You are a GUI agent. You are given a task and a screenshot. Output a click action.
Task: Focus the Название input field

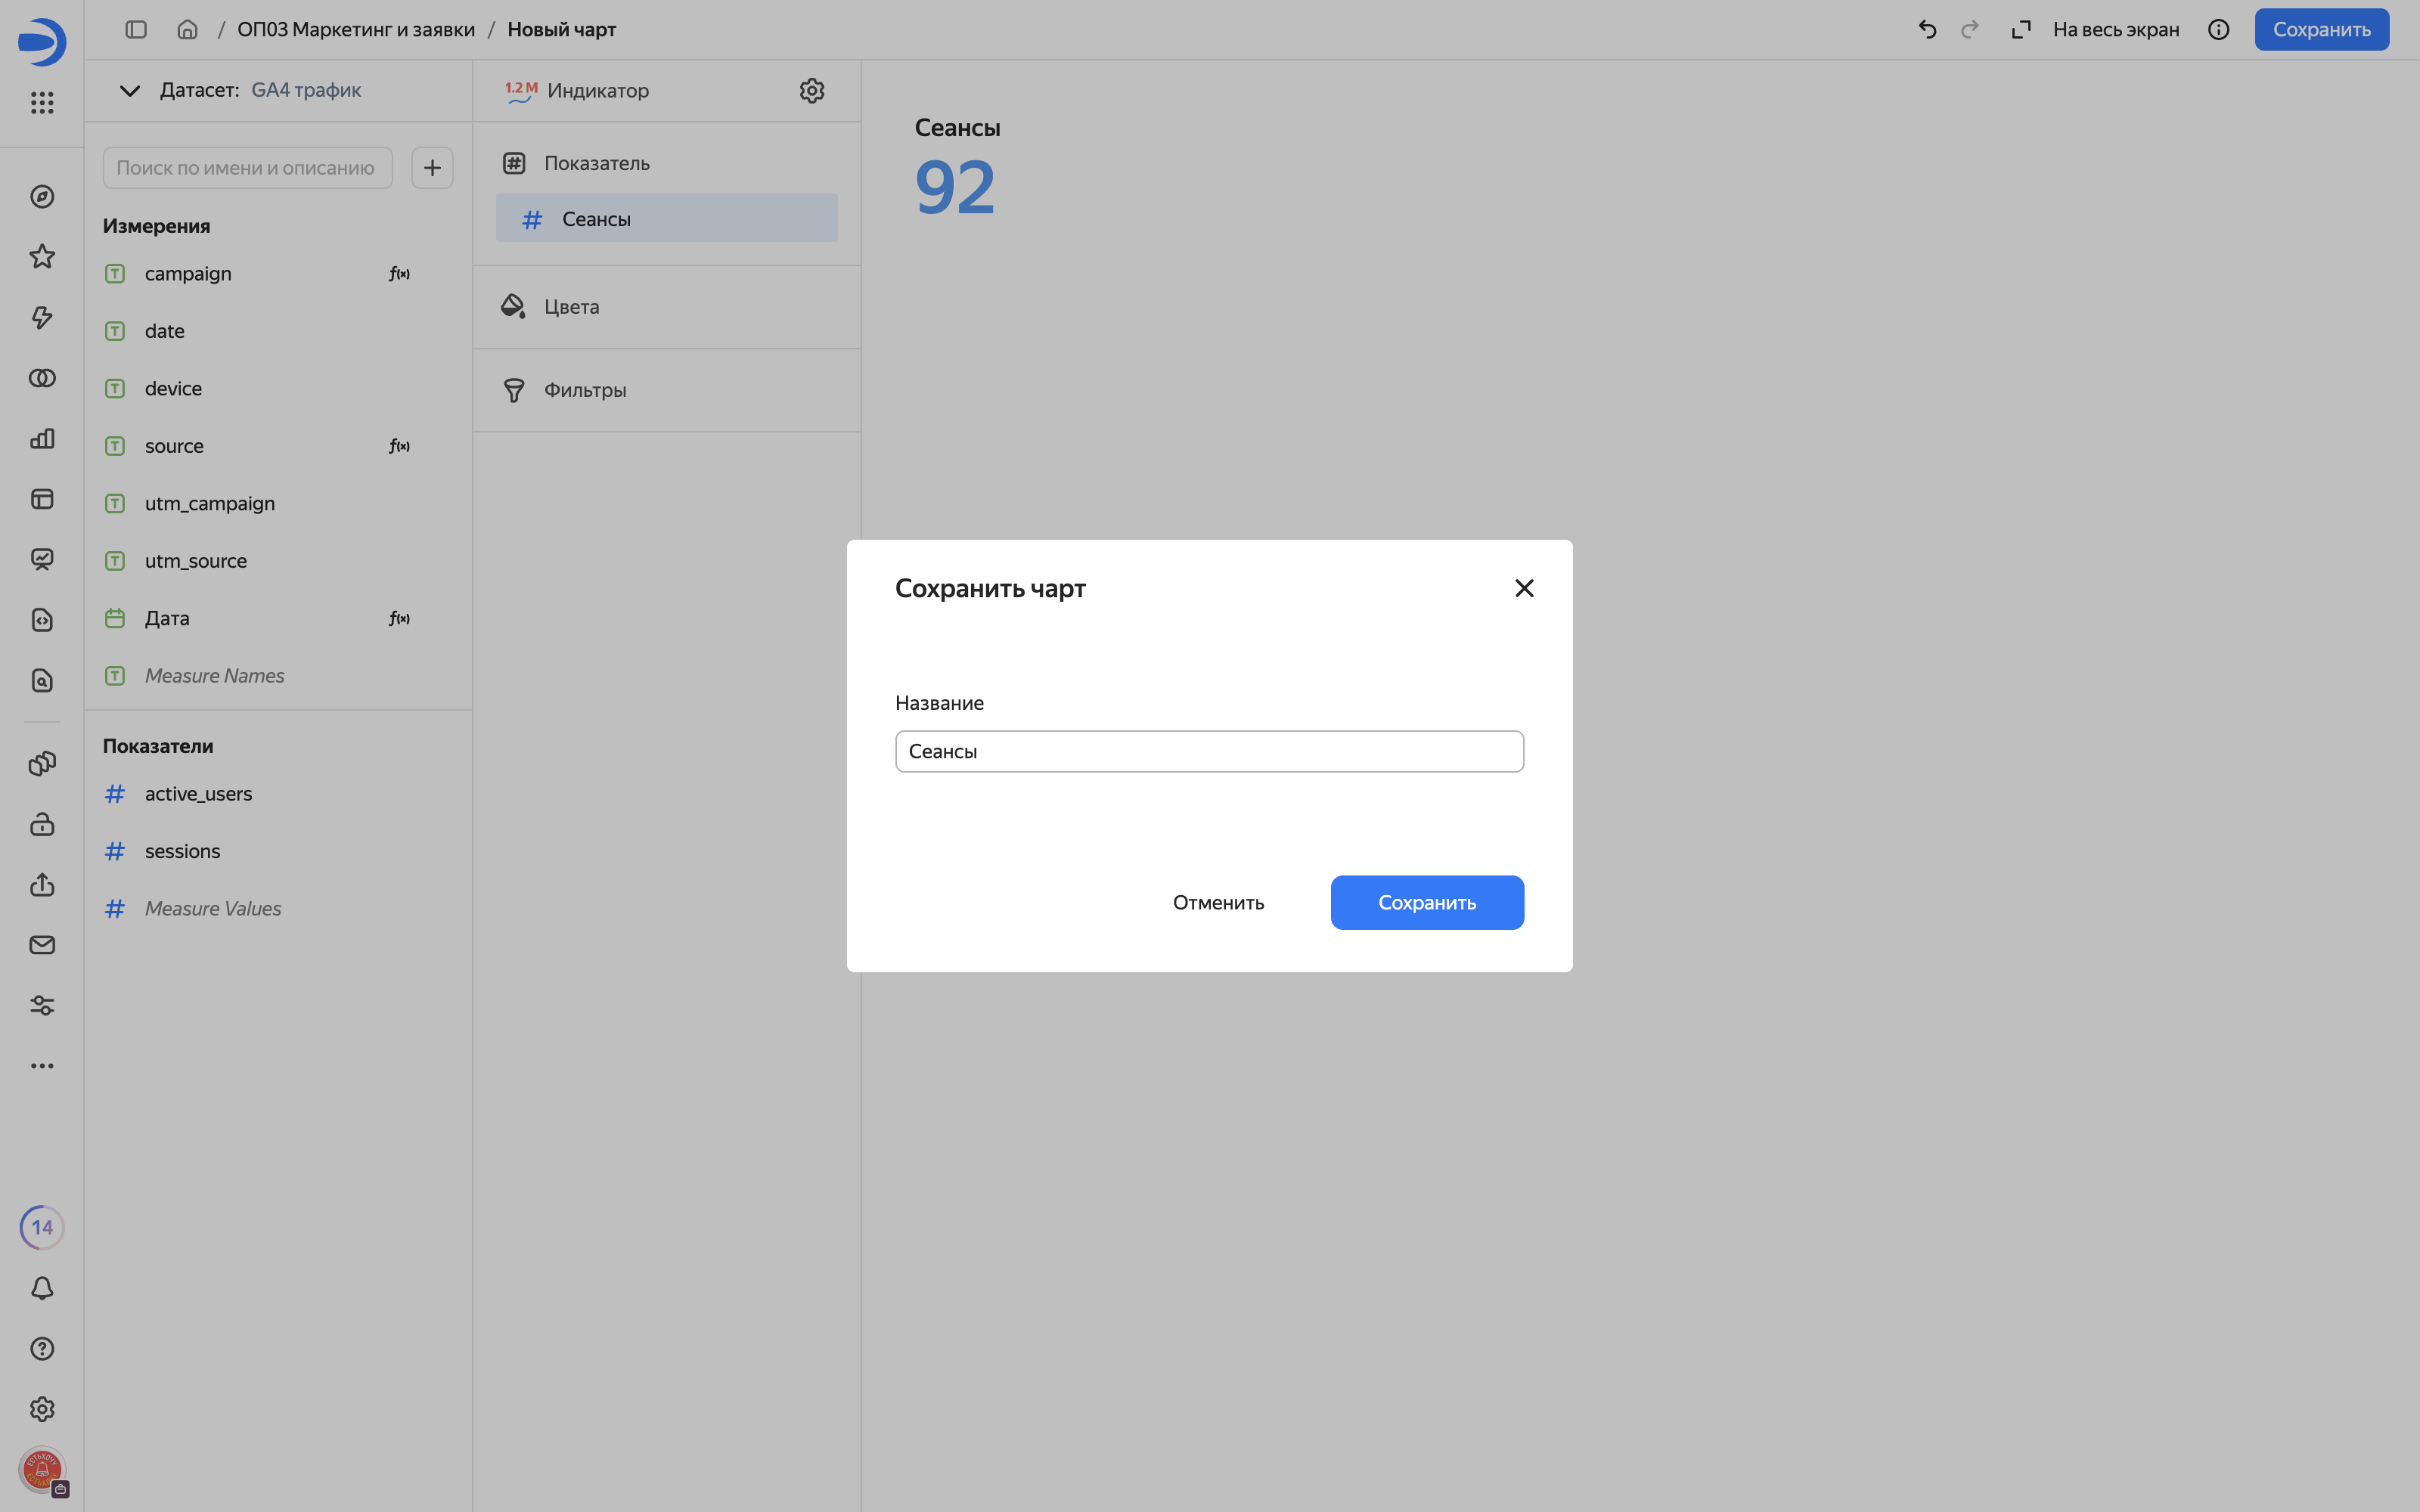click(1209, 751)
